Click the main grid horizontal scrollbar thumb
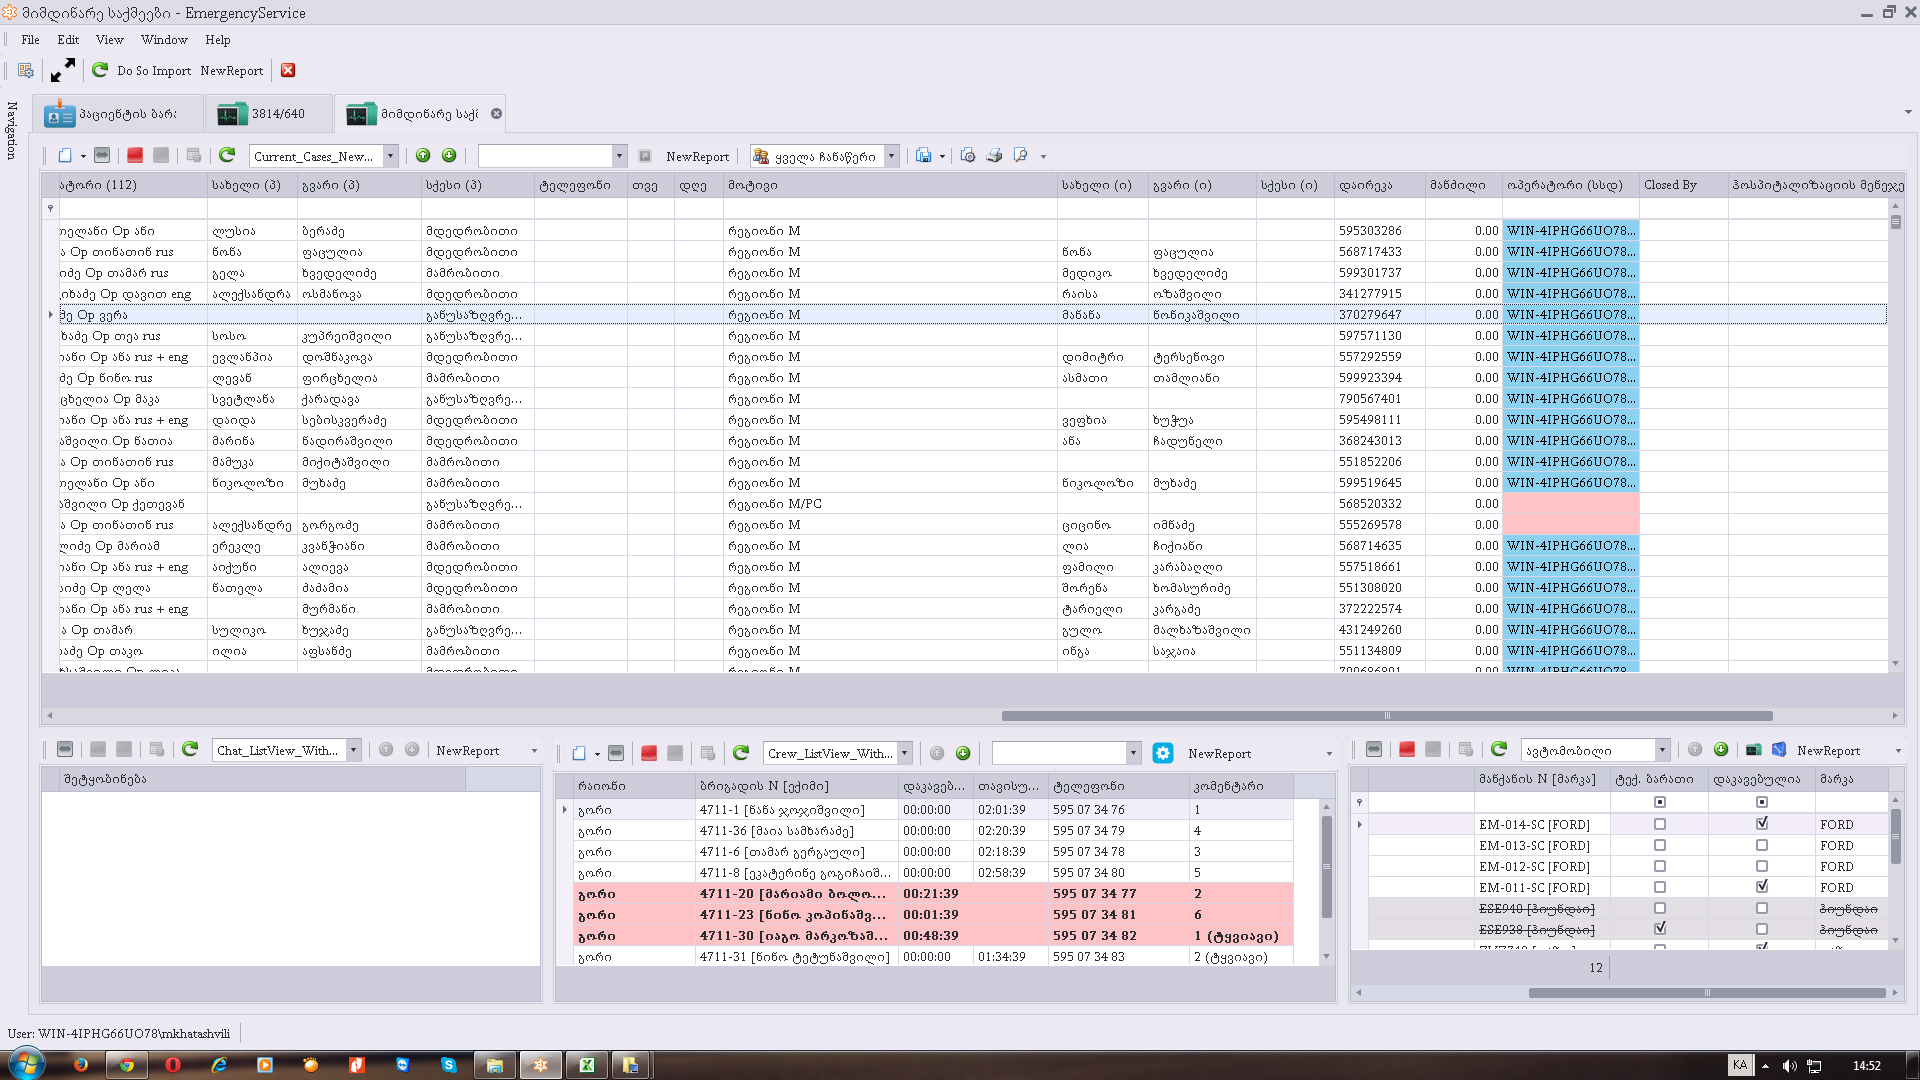The width and height of the screenshot is (1920, 1080). 1386,716
